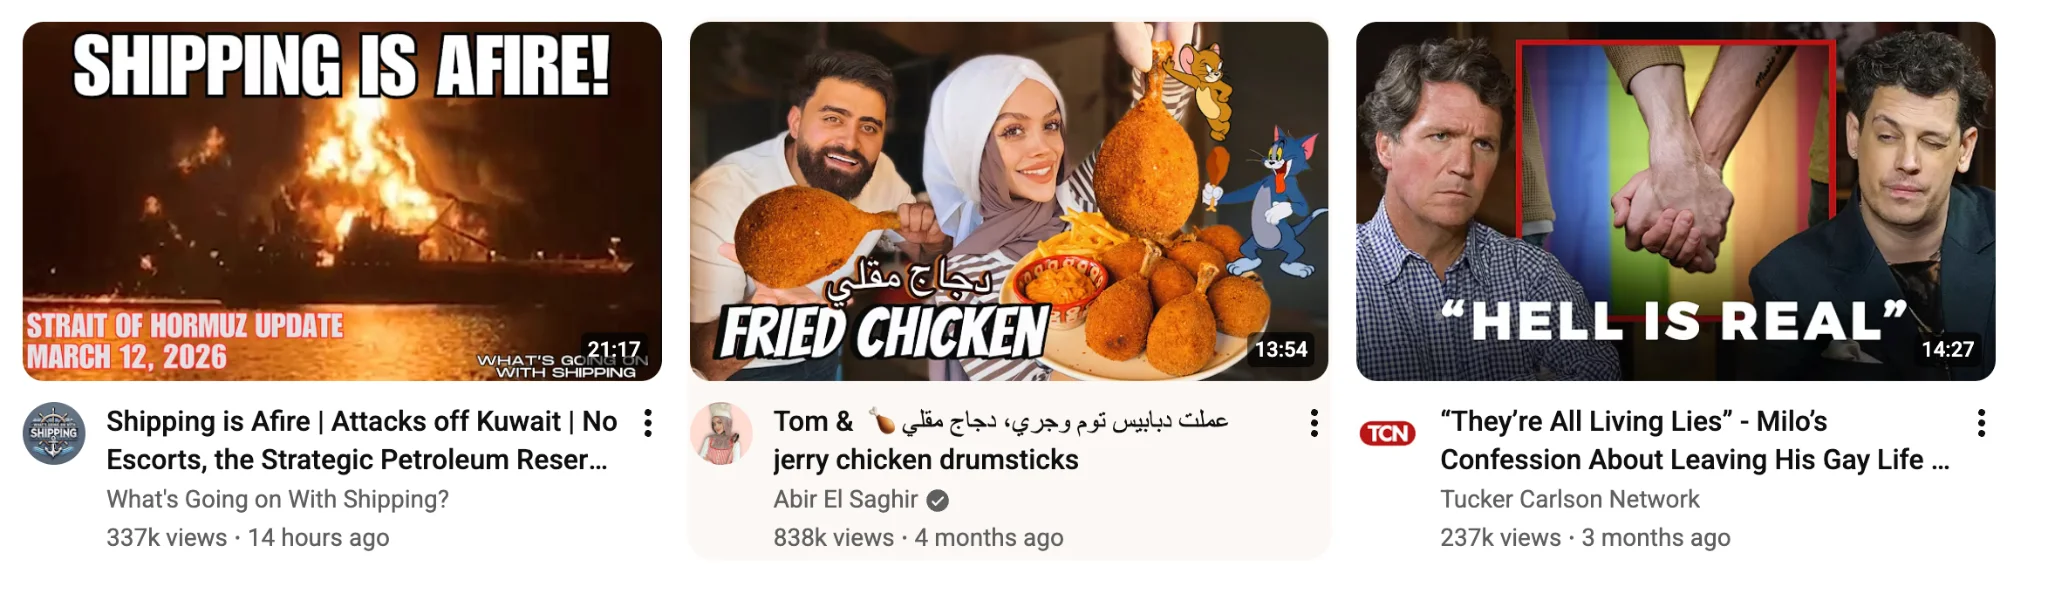Play the Fried Chicken video thumbnail
2048x600 pixels.
1009,201
